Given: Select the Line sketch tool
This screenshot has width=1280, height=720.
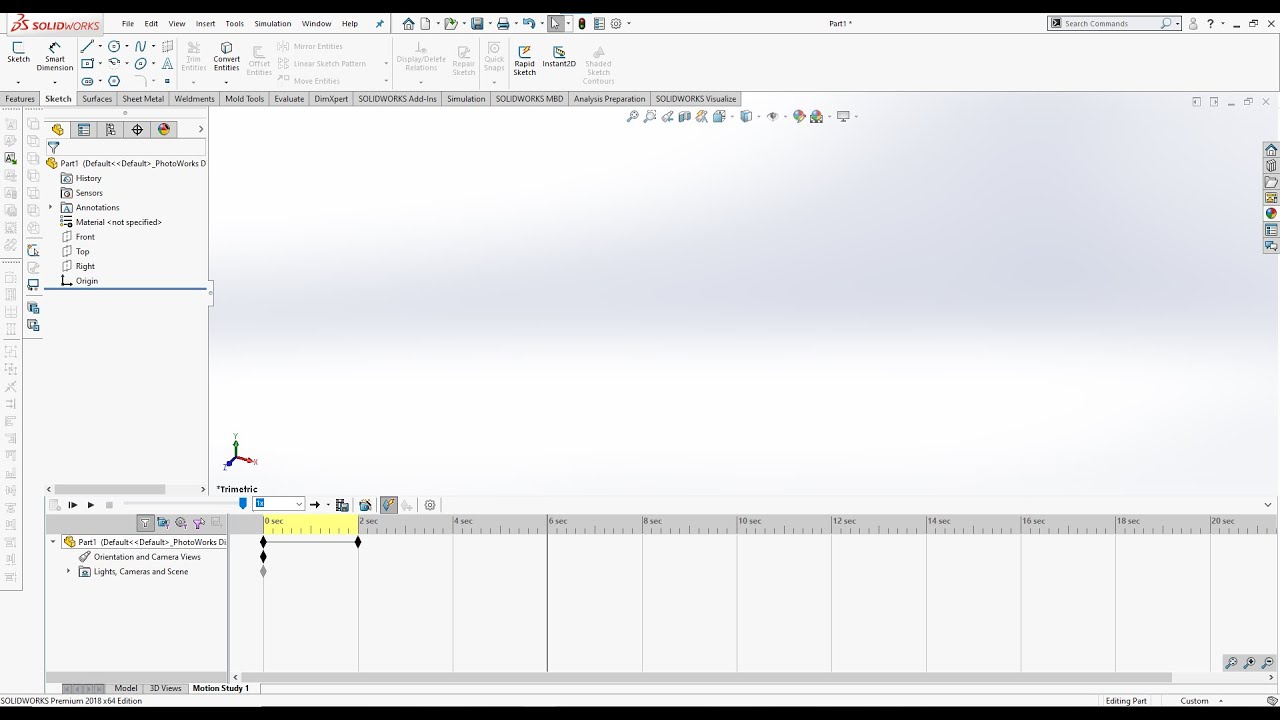Looking at the screenshot, I should point(87,46).
